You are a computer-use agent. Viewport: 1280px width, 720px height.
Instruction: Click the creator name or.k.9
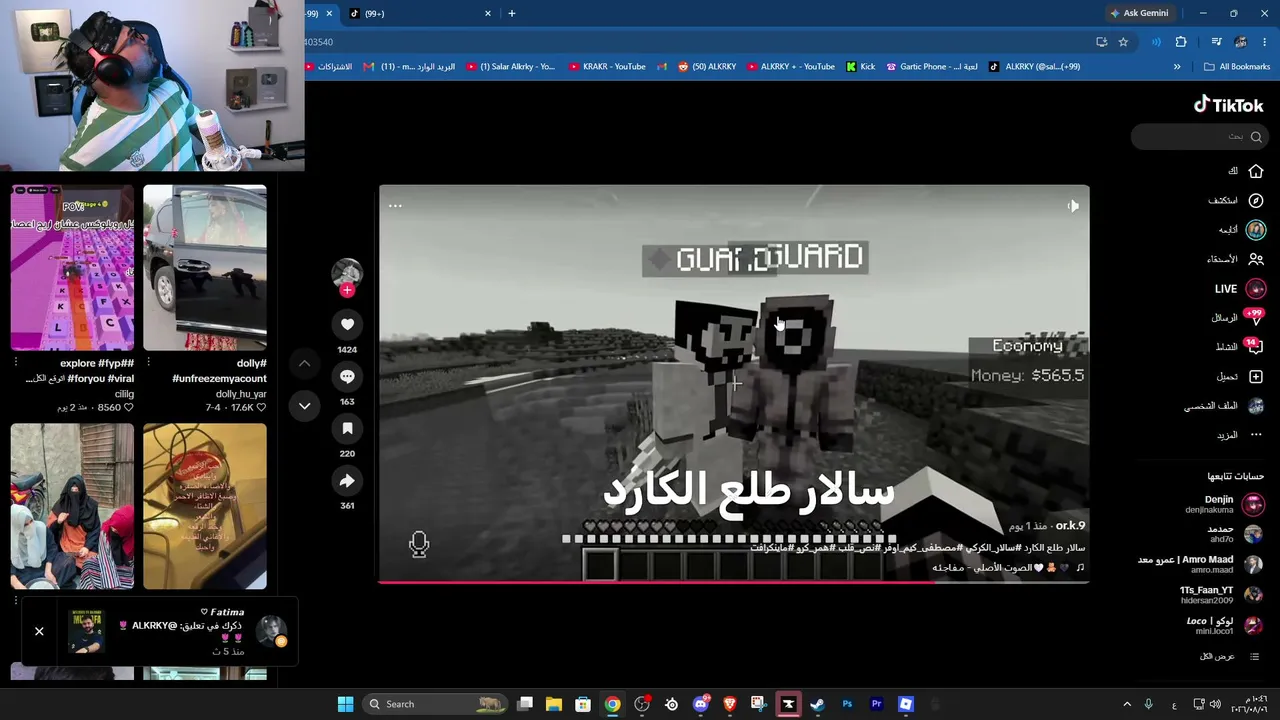pos(1070,525)
